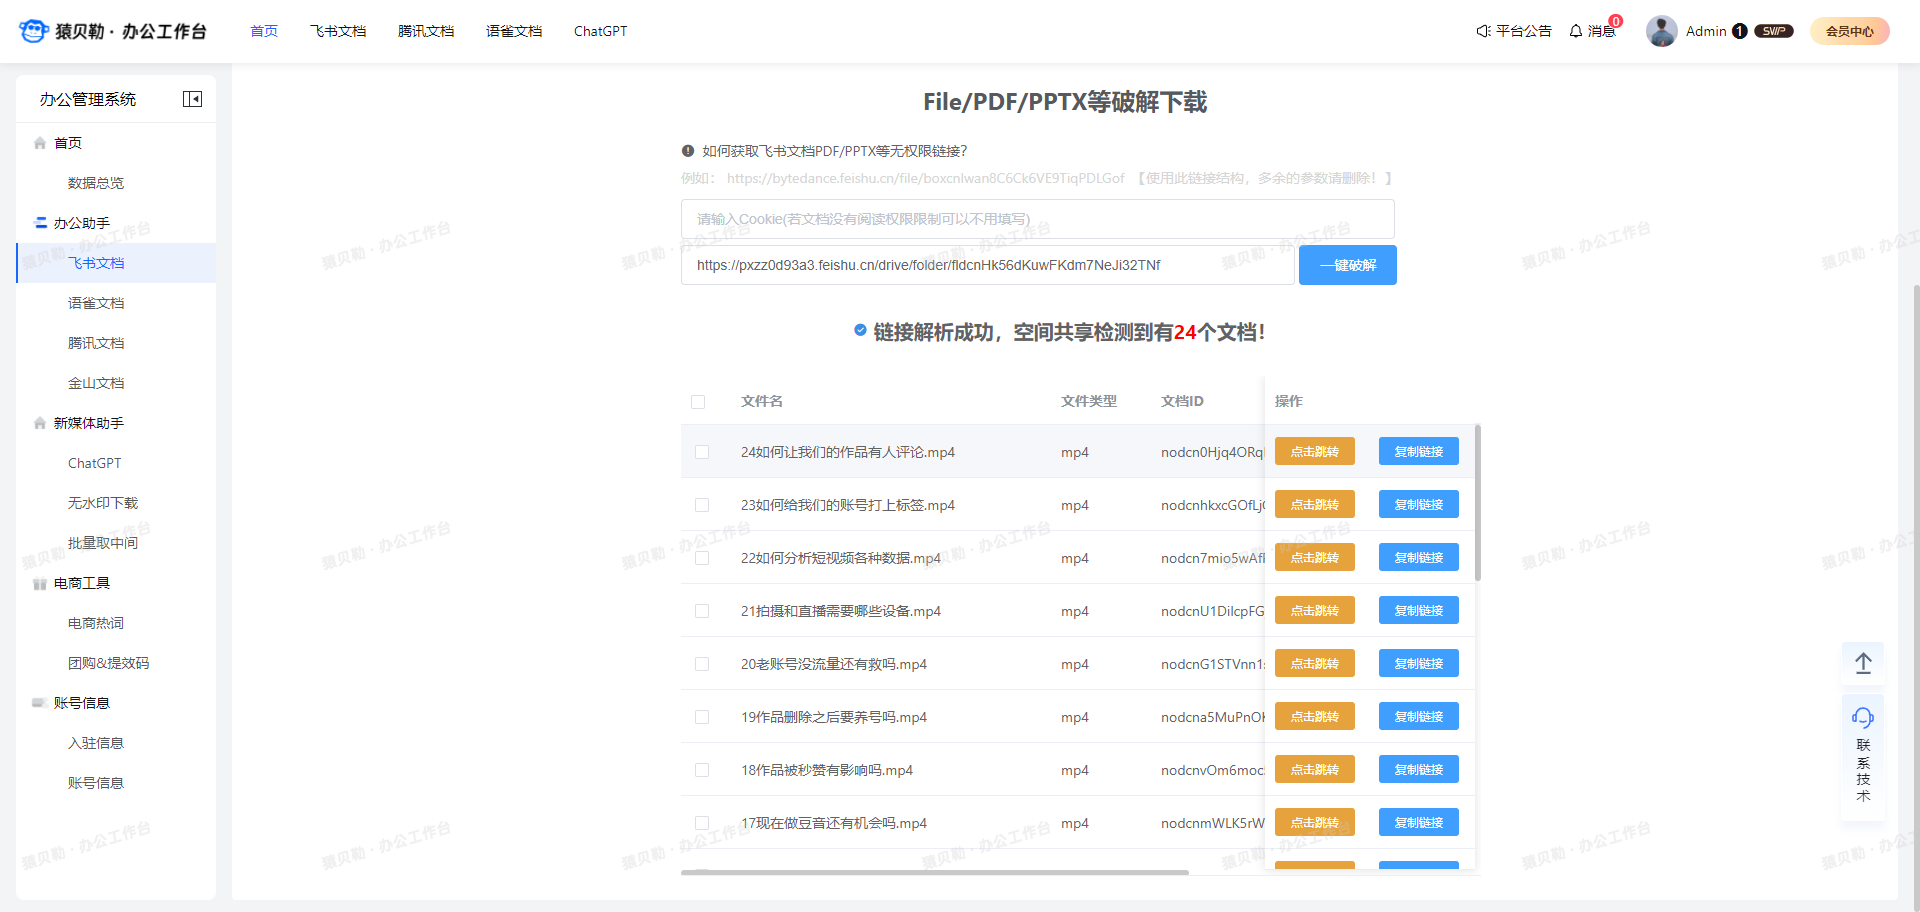Collapse the 办公助手 sidebar group
The width and height of the screenshot is (1920, 912).
point(82,223)
